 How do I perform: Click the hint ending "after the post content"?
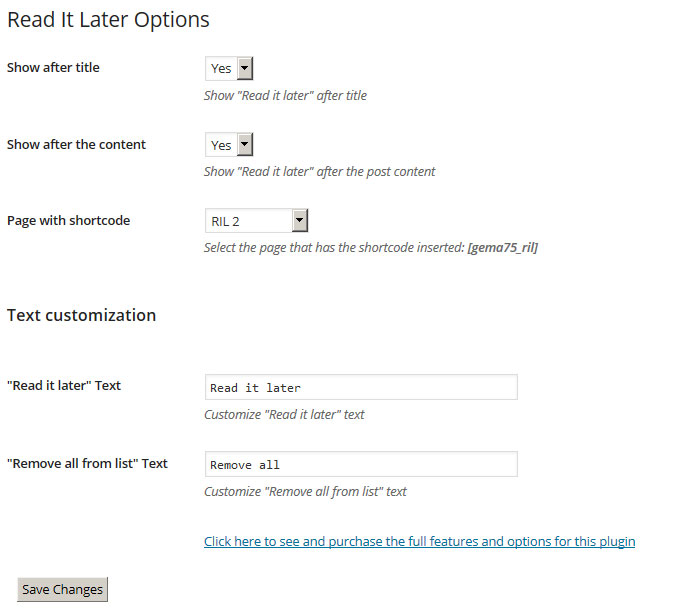319,171
